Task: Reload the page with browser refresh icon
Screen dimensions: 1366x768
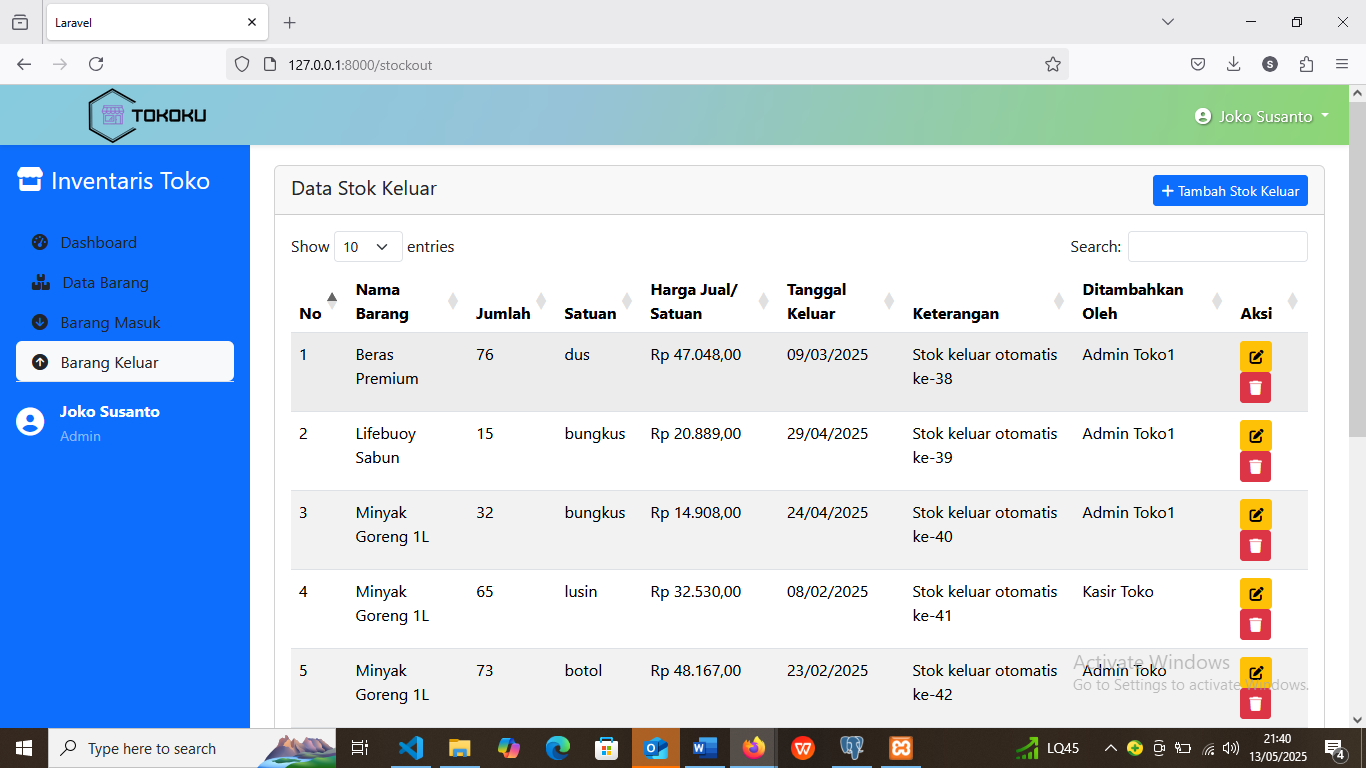Action: 96,64
